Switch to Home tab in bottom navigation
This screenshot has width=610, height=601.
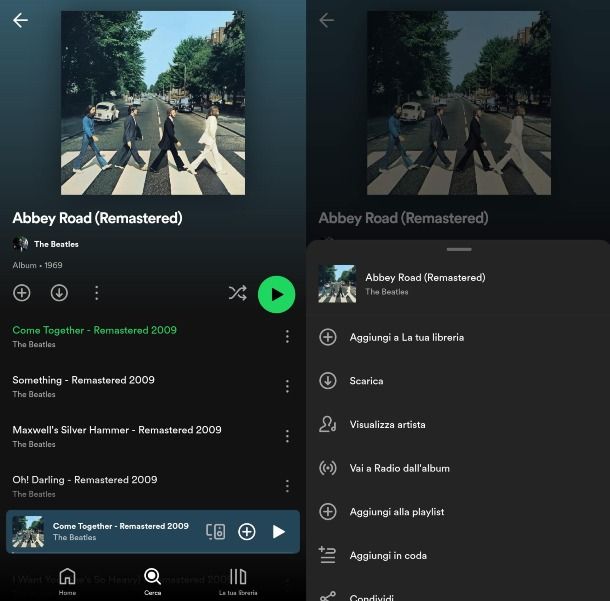click(67, 581)
